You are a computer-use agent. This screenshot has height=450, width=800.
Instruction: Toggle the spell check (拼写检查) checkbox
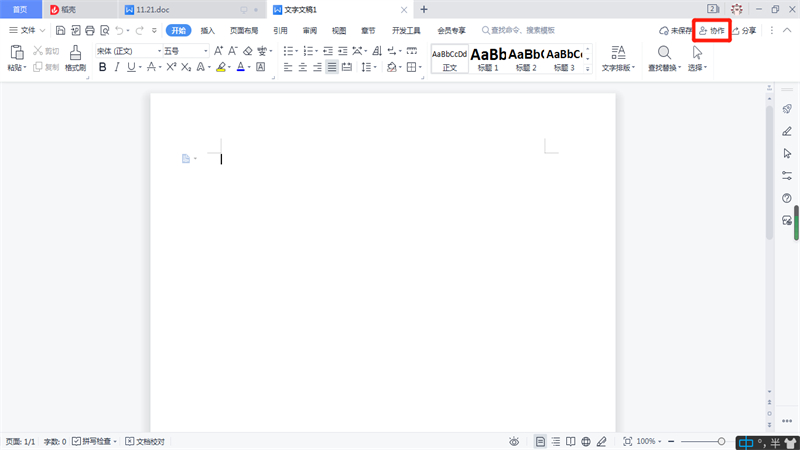pos(78,441)
